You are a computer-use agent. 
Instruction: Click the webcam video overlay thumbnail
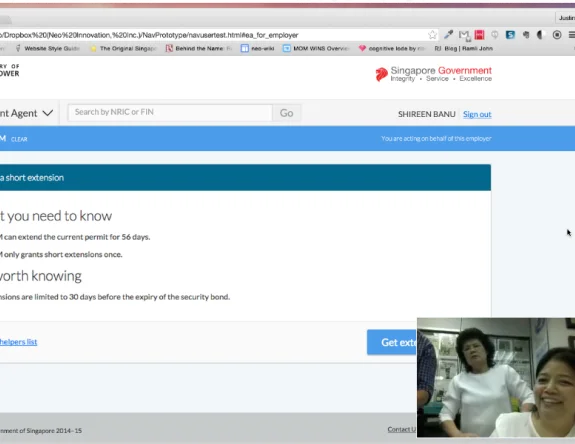click(x=496, y=377)
